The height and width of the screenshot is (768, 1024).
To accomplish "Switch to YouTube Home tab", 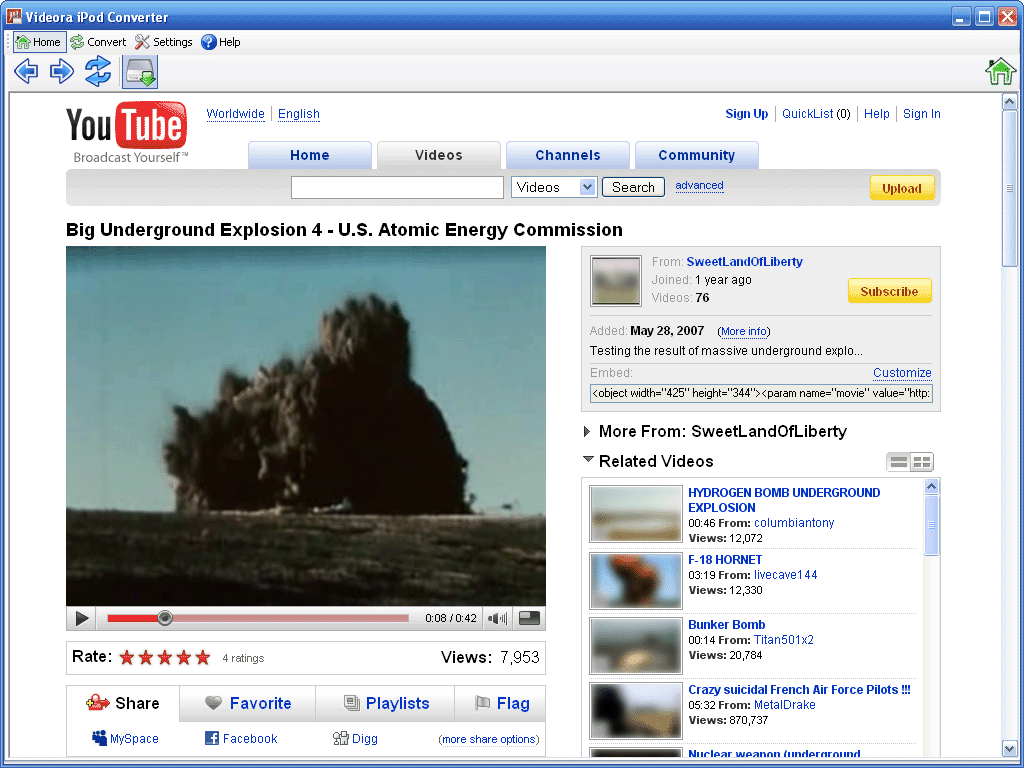I will coord(310,155).
